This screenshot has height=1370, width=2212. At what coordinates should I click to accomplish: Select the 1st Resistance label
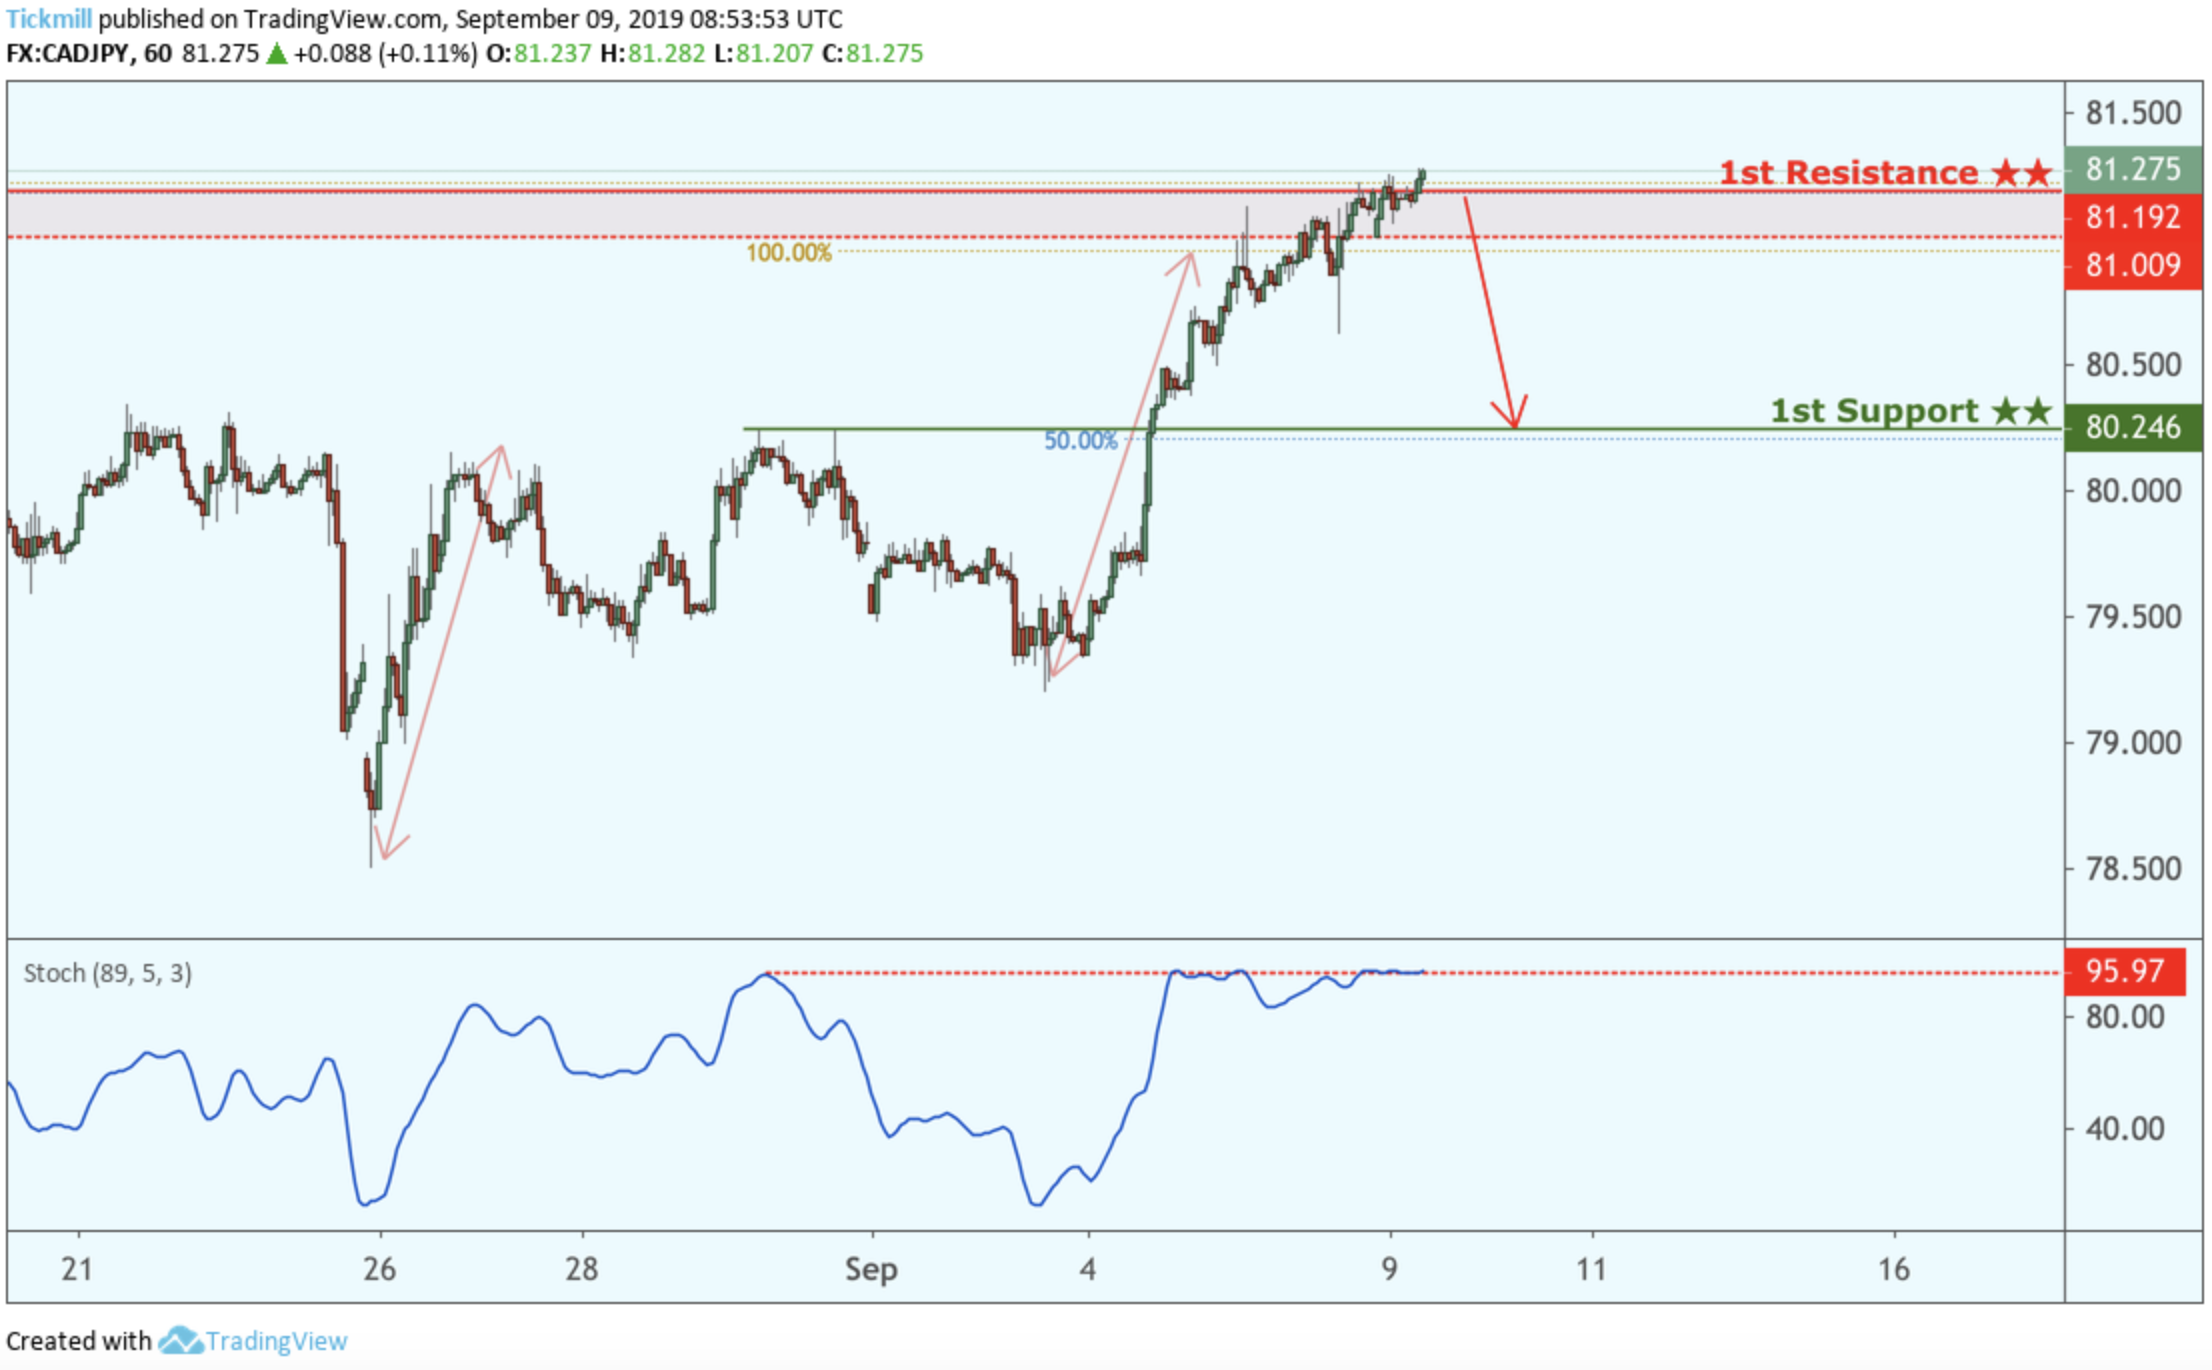pyautogui.click(x=1885, y=172)
